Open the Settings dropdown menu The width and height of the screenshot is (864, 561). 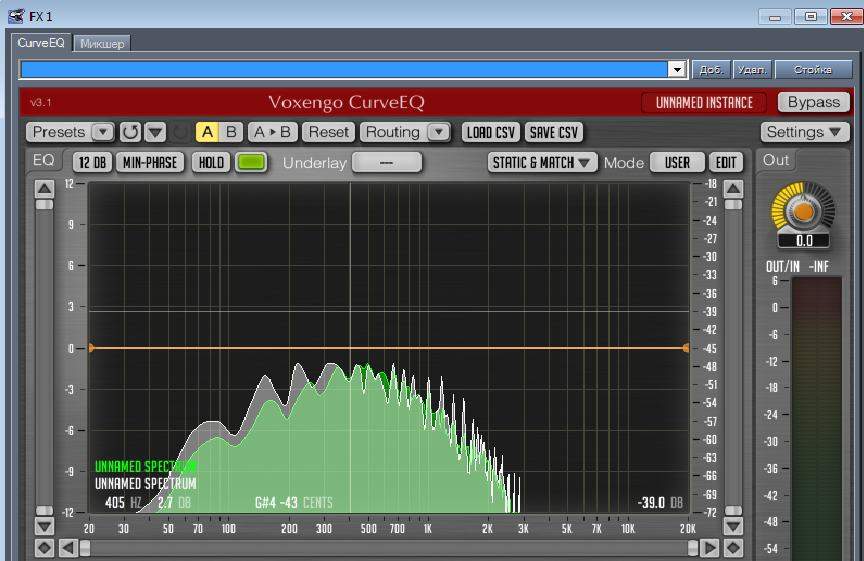(x=805, y=132)
